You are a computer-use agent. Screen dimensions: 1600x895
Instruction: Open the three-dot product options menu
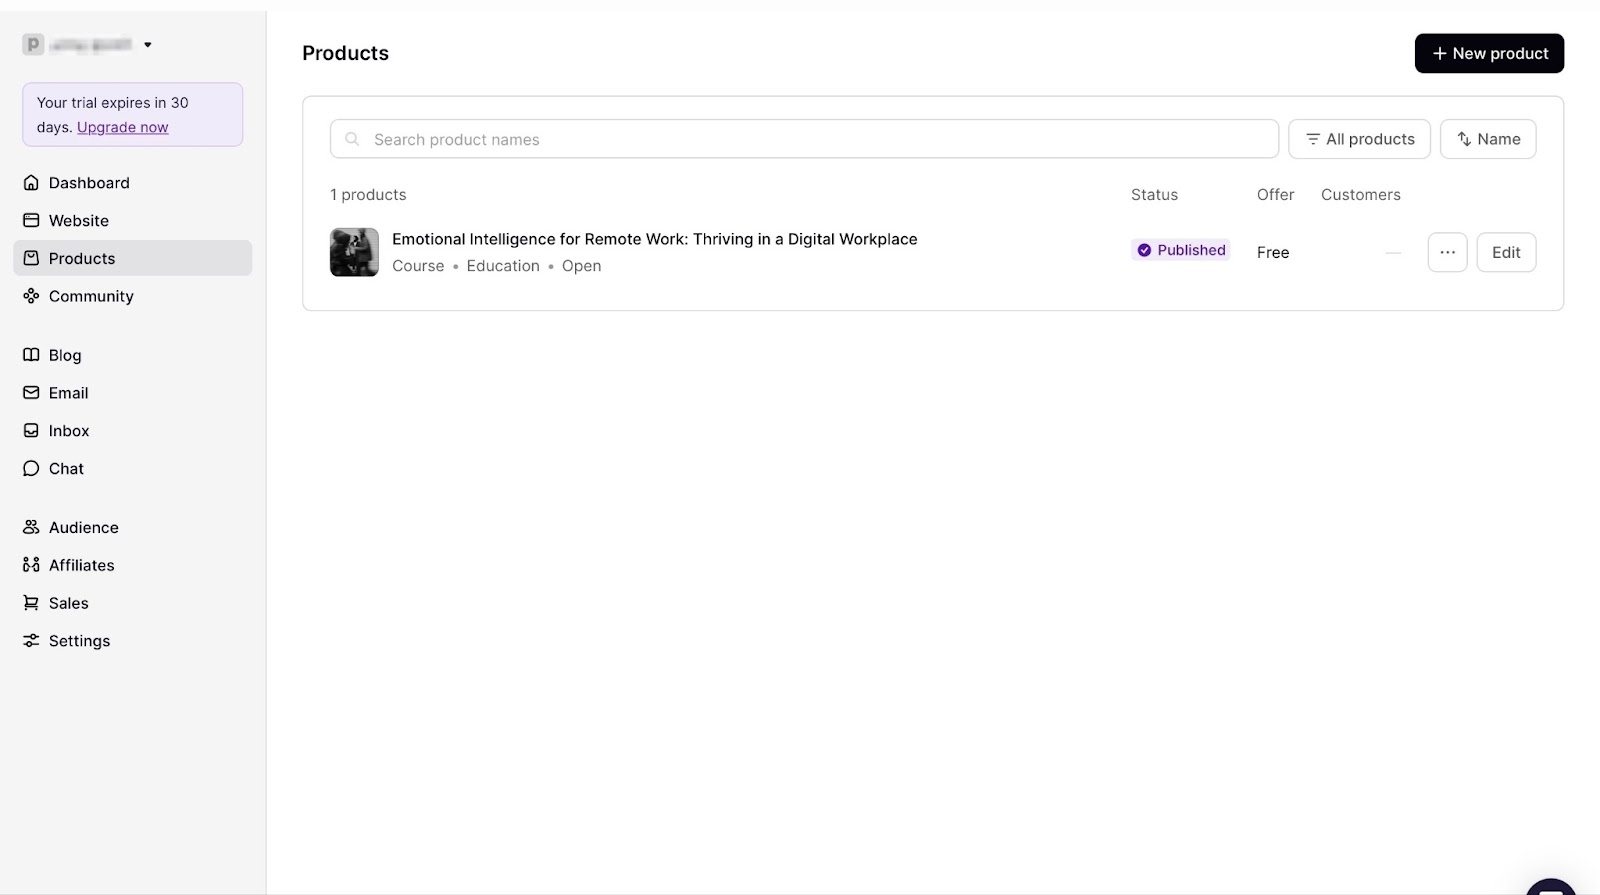click(1447, 252)
